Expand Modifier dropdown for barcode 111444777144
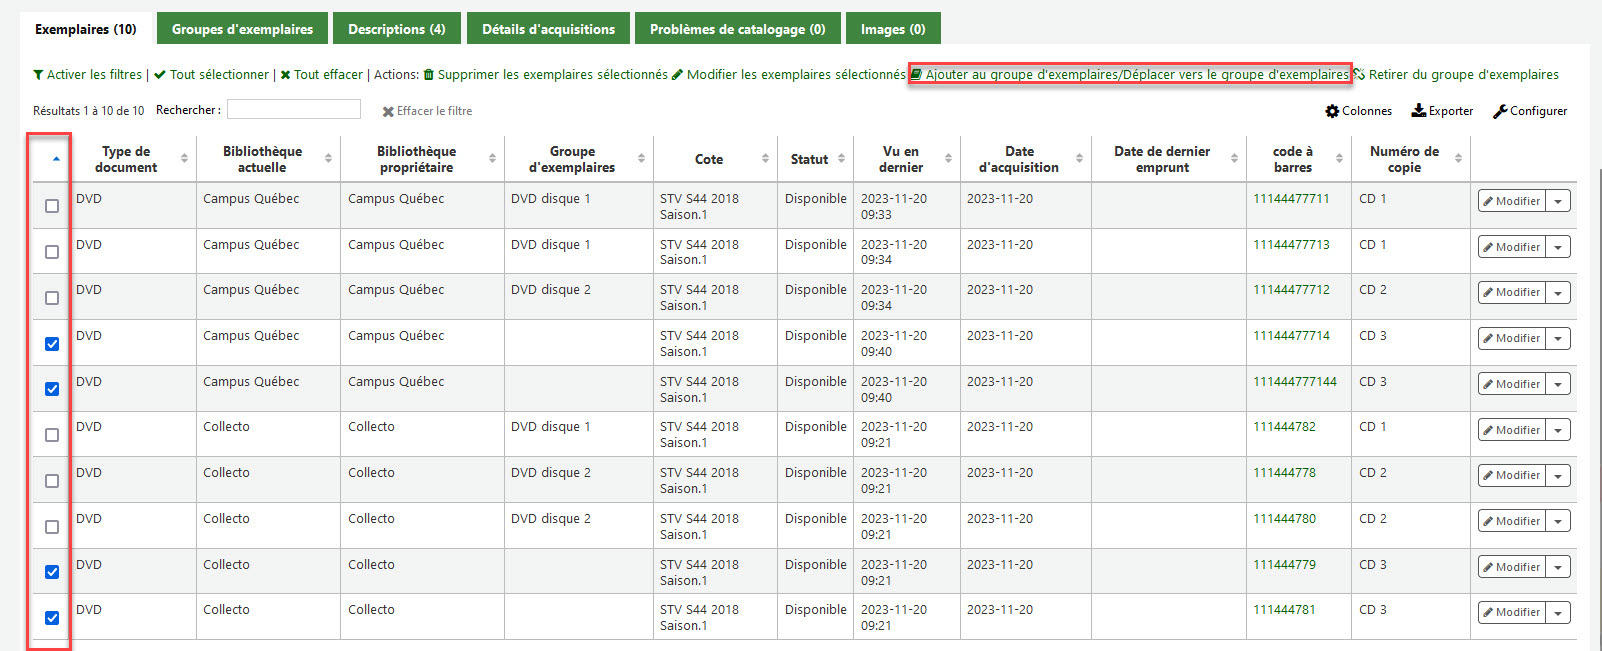Viewport: 1602px width, 651px height. (1558, 384)
